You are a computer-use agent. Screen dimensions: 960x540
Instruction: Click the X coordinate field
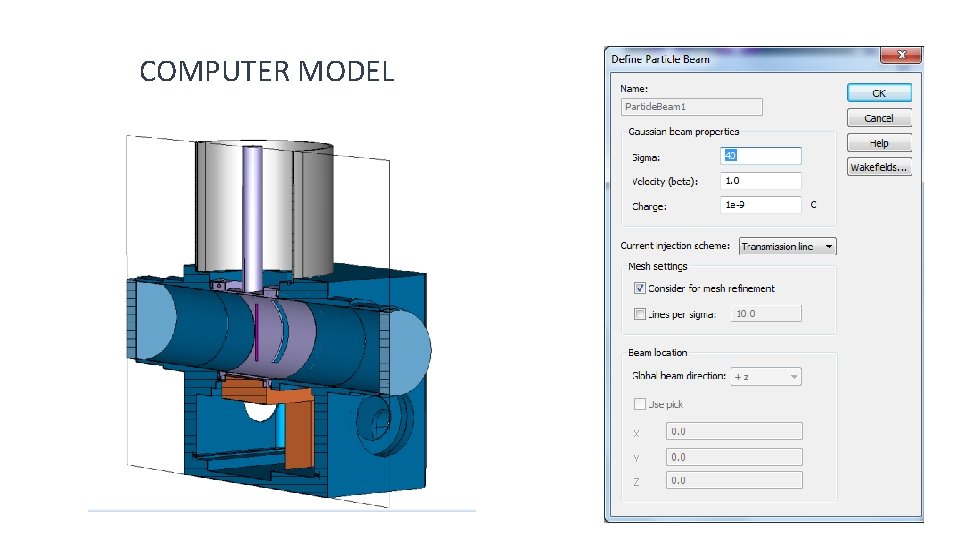(734, 431)
